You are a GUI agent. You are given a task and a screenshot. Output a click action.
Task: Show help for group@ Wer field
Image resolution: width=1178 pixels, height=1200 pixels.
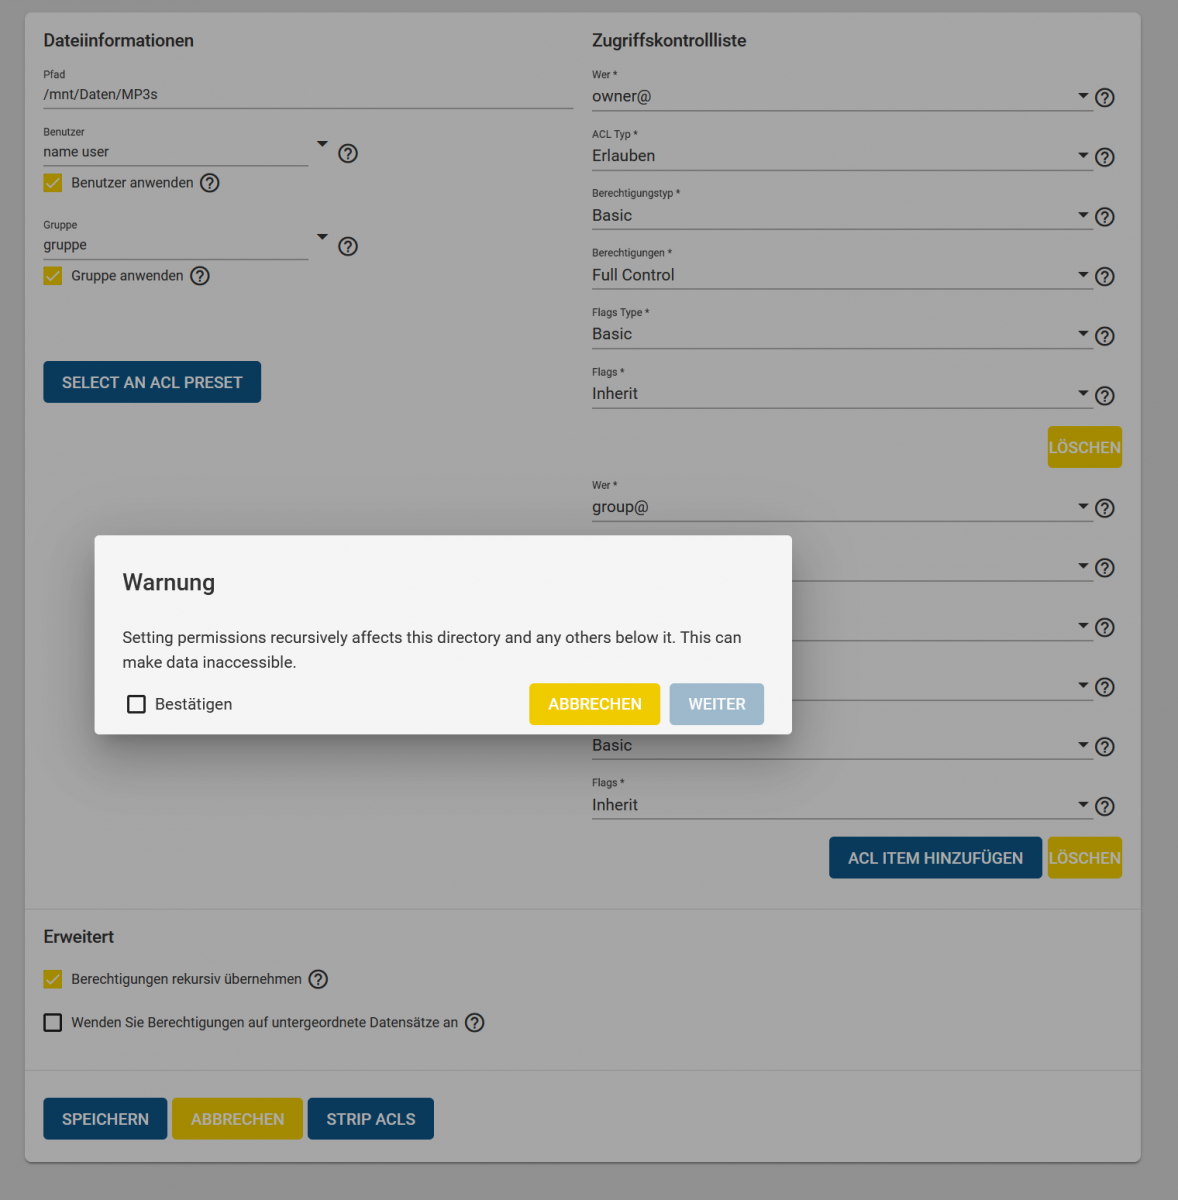1105,508
